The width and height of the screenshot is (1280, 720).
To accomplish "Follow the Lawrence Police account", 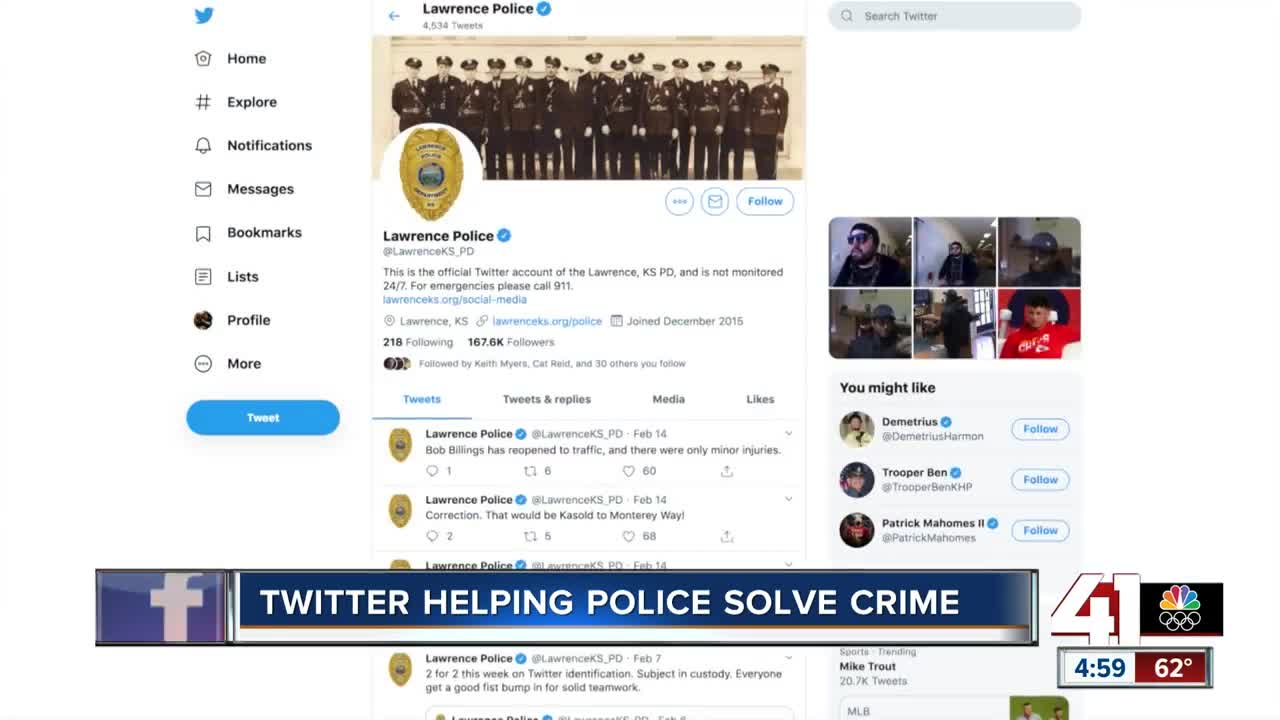I will coord(765,201).
